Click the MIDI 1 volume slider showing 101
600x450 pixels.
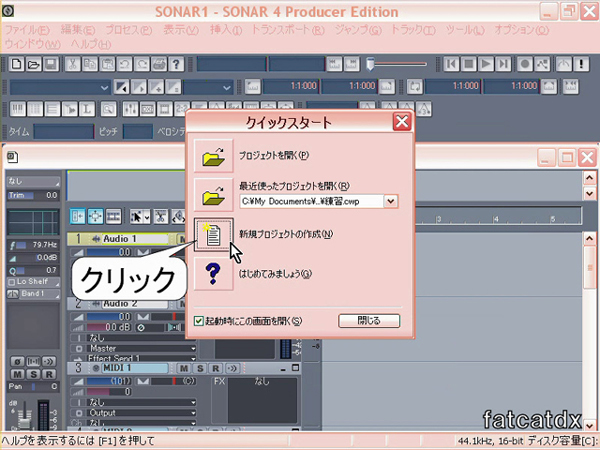coord(109,382)
